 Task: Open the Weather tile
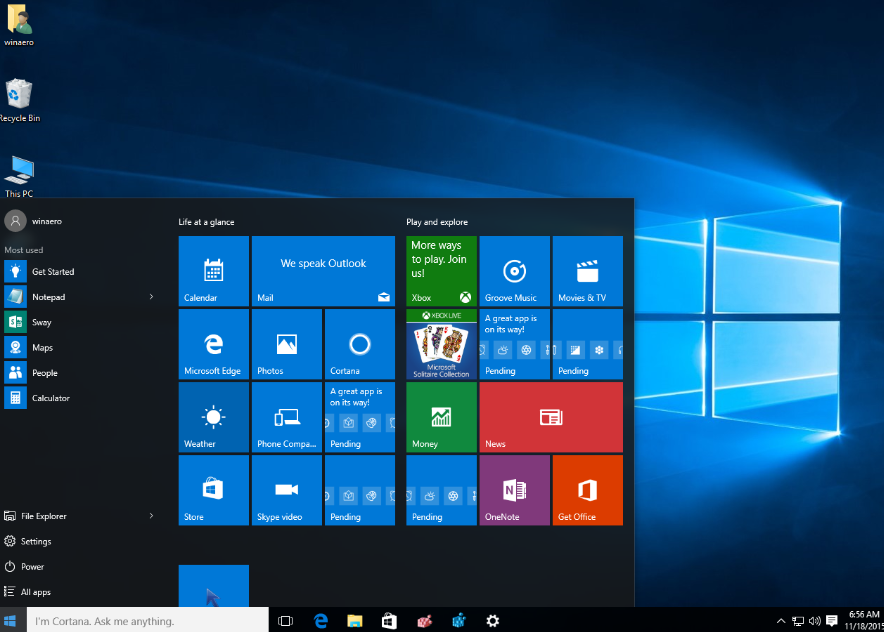pos(213,417)
